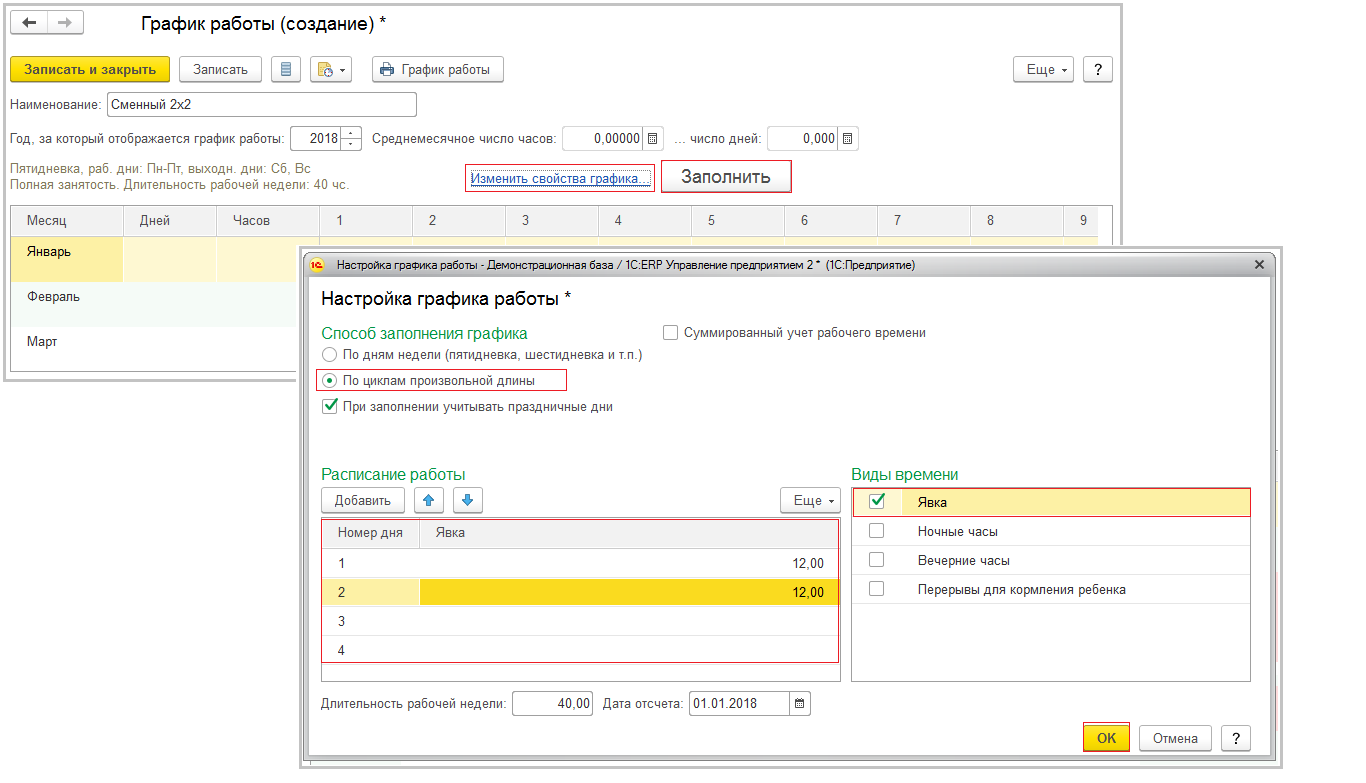The width and height of the screenshot is (1366, 783).
Task: Enable Суммированный учет рабочего времени checkbox
Action: coord(671,333)
